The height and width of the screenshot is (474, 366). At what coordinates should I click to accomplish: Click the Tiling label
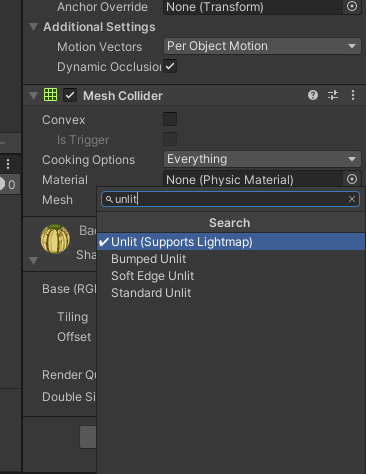73,317
